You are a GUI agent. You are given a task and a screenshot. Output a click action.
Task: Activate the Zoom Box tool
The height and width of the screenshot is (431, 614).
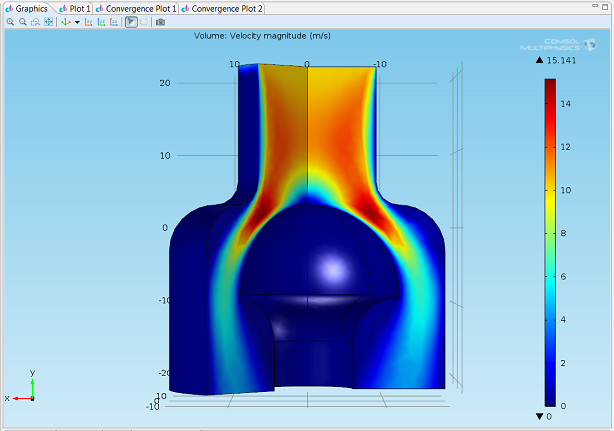click(x=35, y=22)
